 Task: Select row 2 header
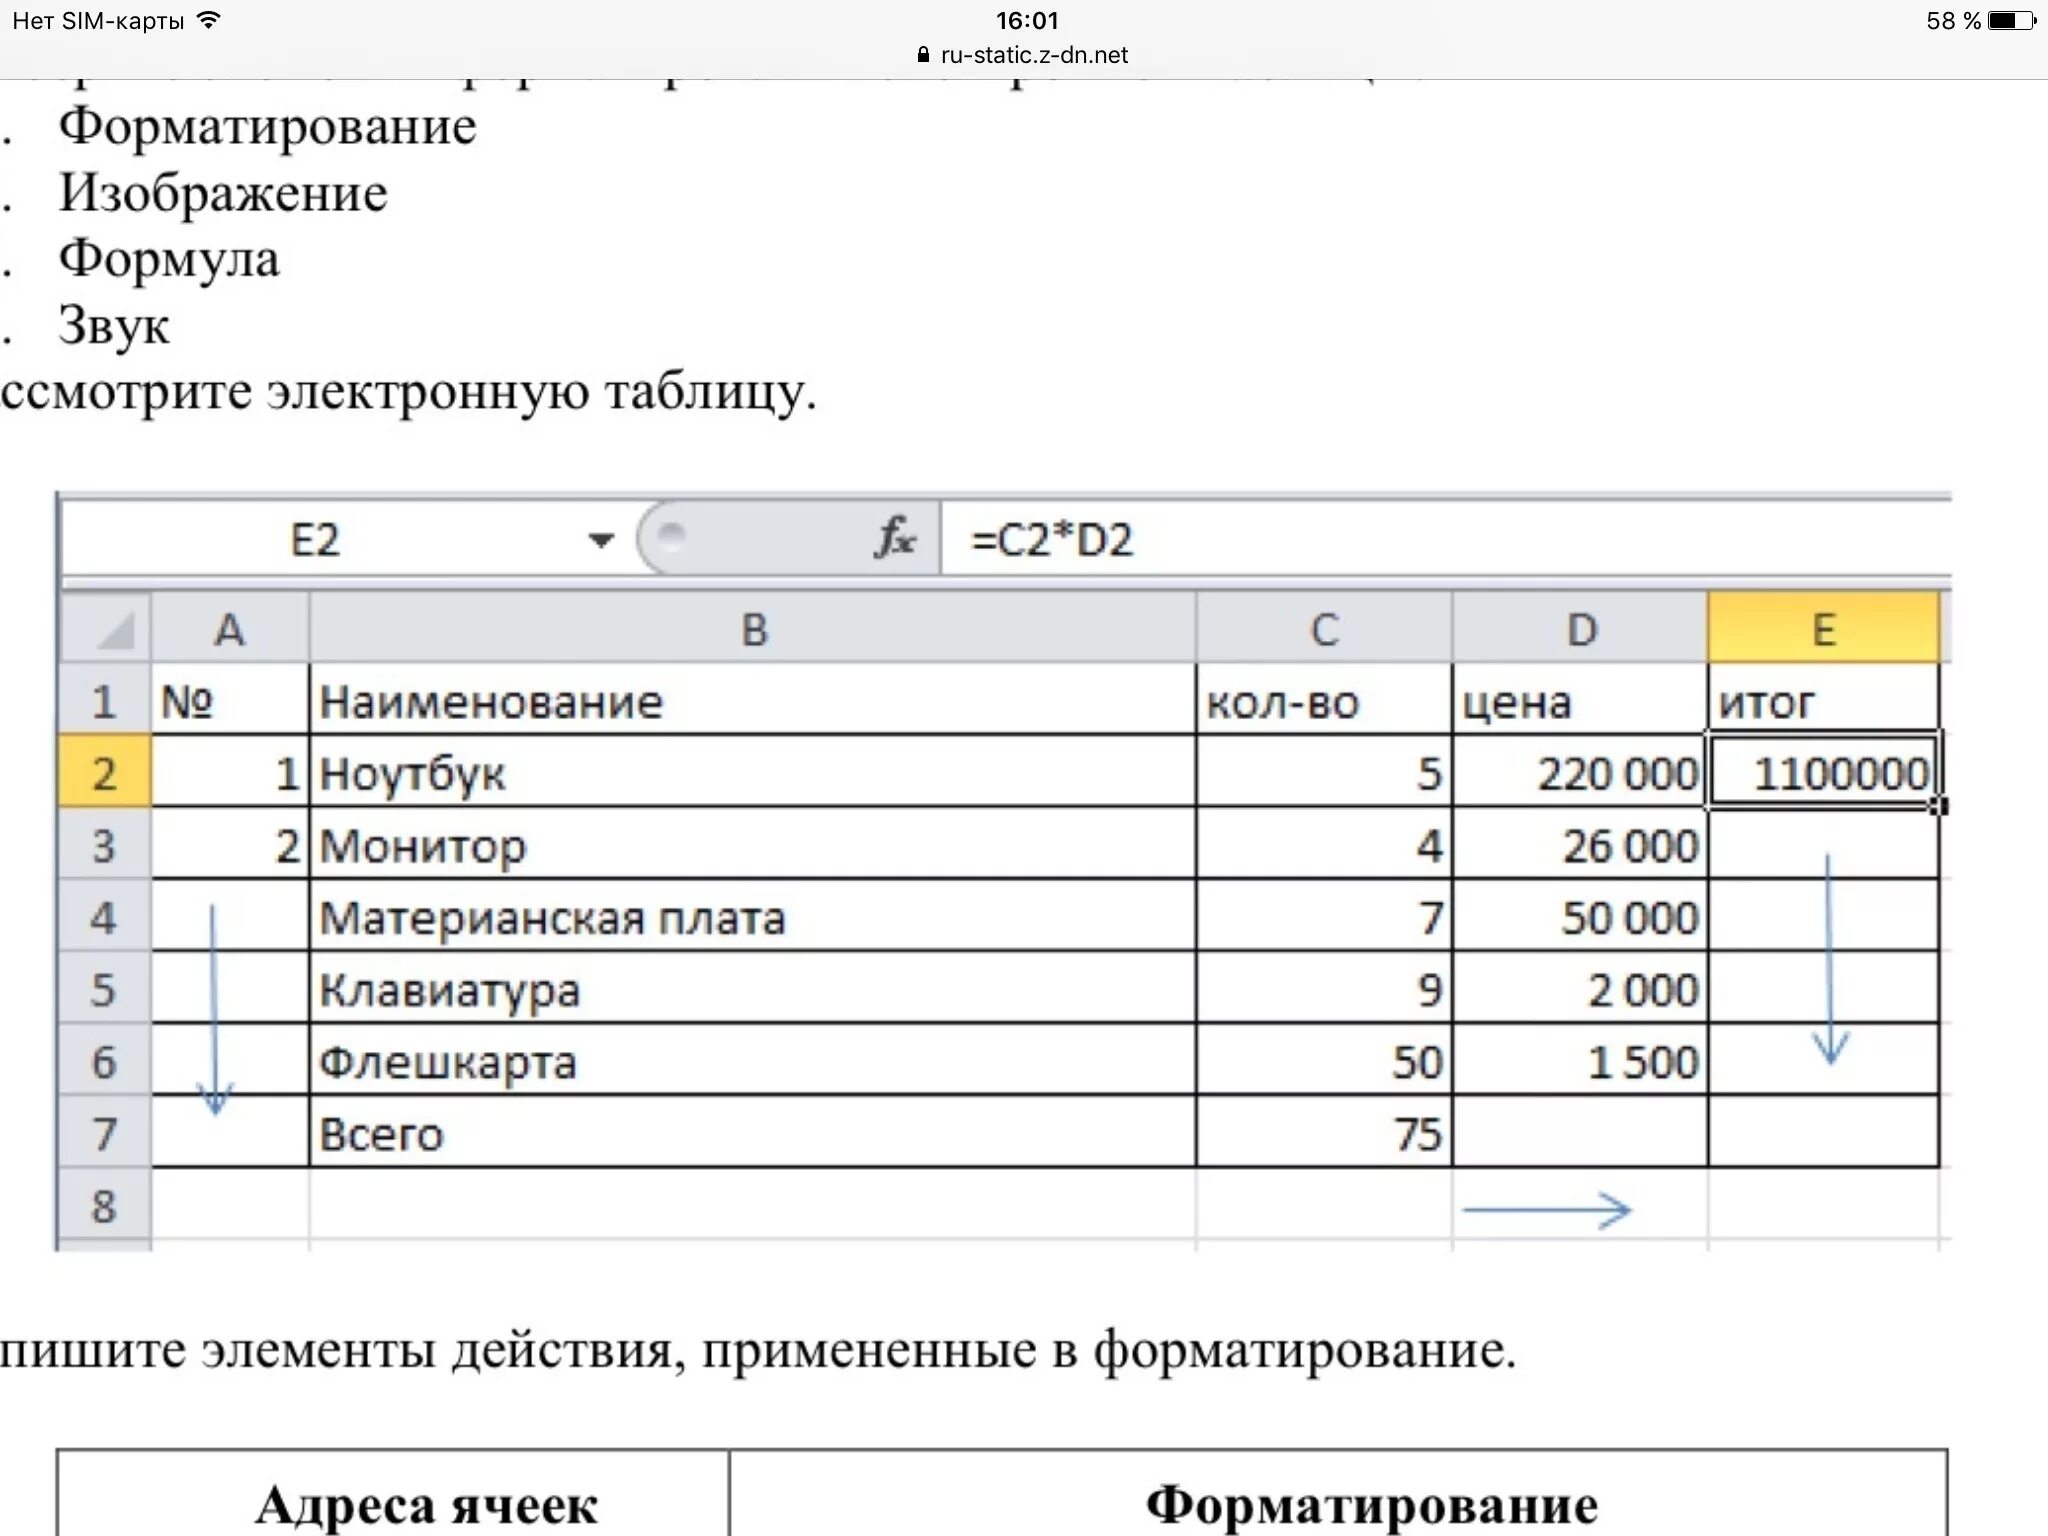point(104,773)
